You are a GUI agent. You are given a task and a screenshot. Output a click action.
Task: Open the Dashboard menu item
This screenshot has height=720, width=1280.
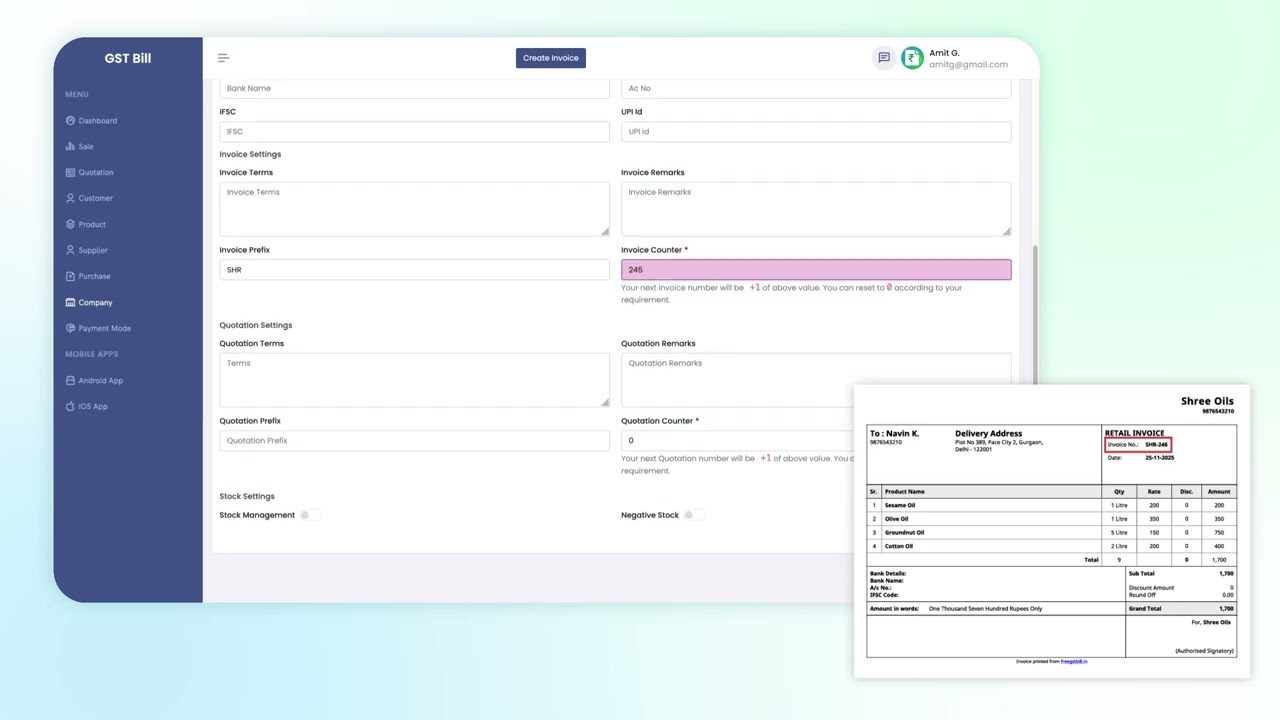[x=98, y=121]
